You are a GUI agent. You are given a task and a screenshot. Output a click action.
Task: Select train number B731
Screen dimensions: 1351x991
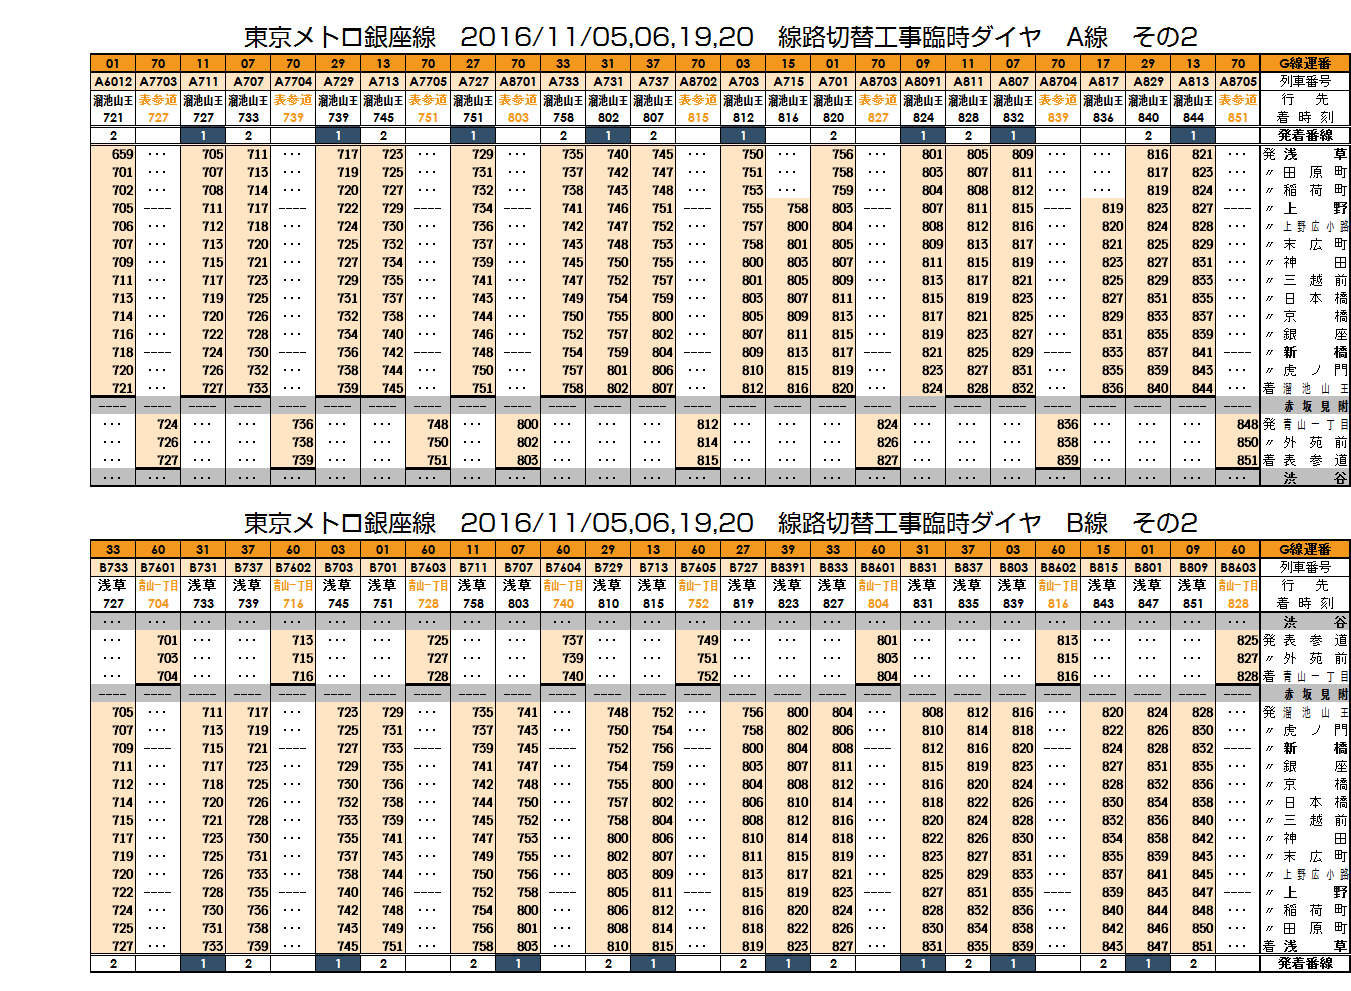pos(203,568)
